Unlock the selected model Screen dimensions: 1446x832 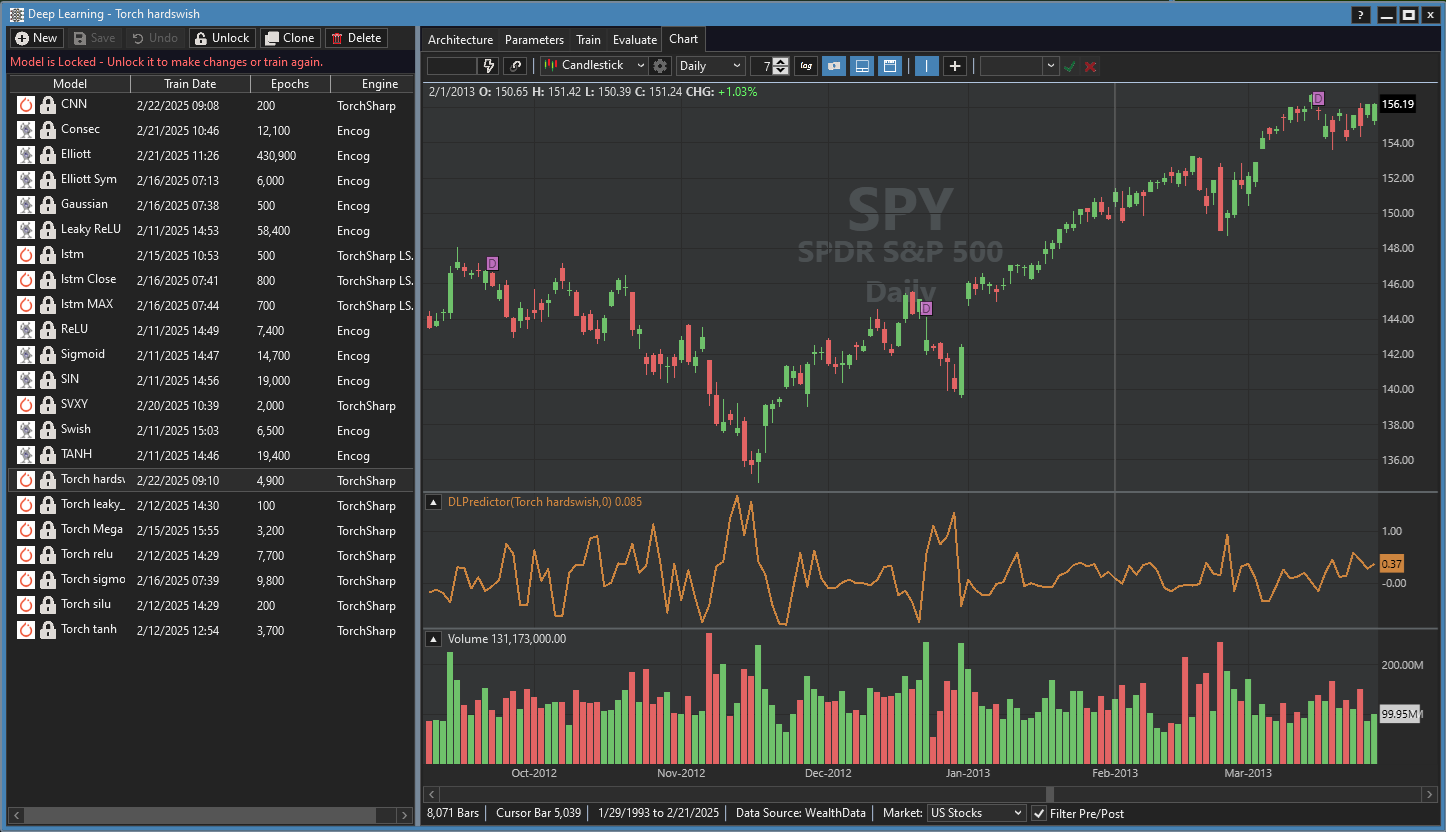222,38
